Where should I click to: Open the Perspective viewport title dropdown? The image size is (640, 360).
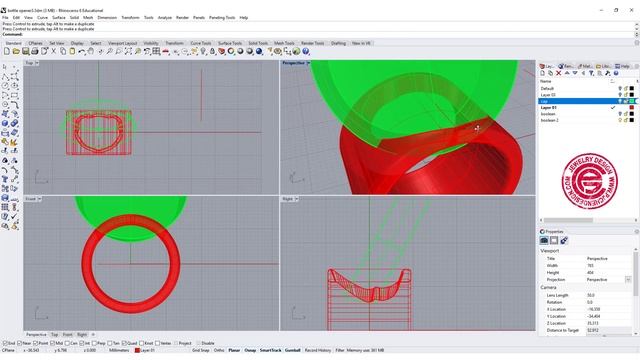[x=308, y=63]
